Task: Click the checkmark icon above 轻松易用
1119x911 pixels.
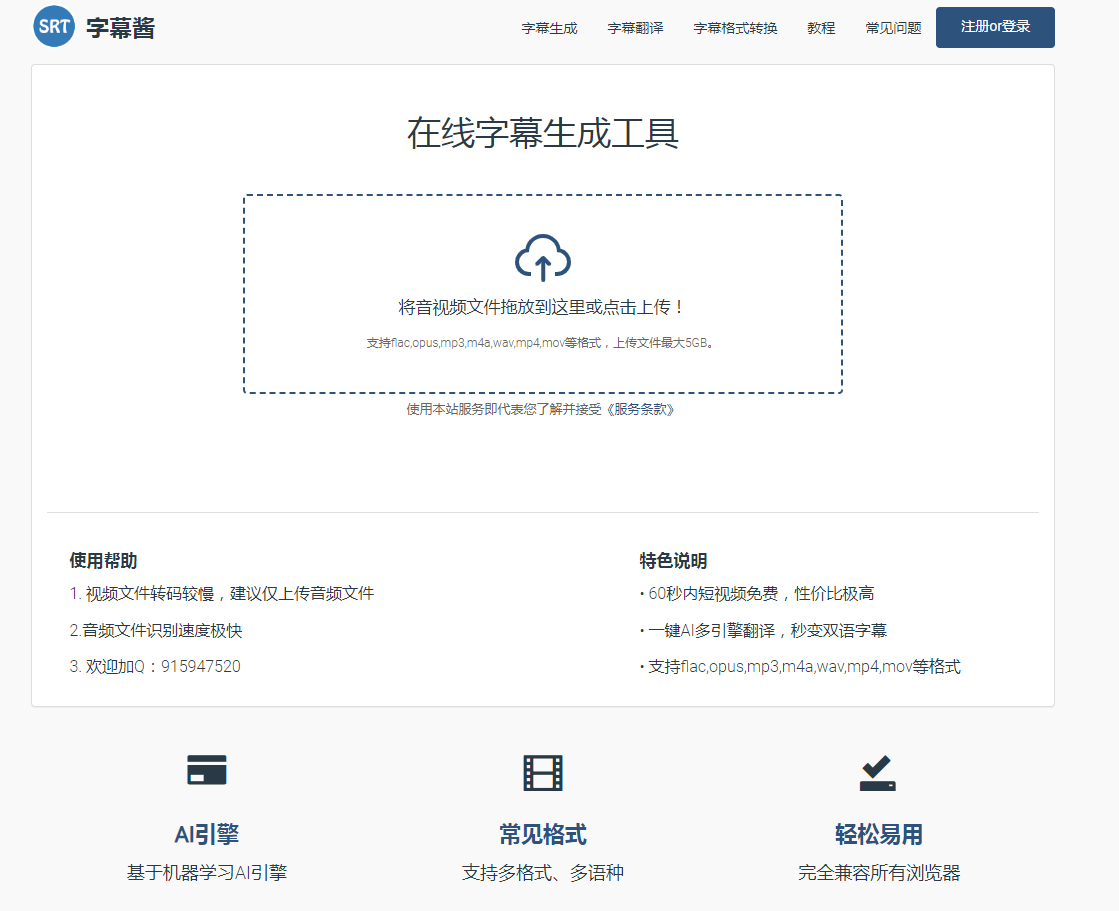Action: 877,773
